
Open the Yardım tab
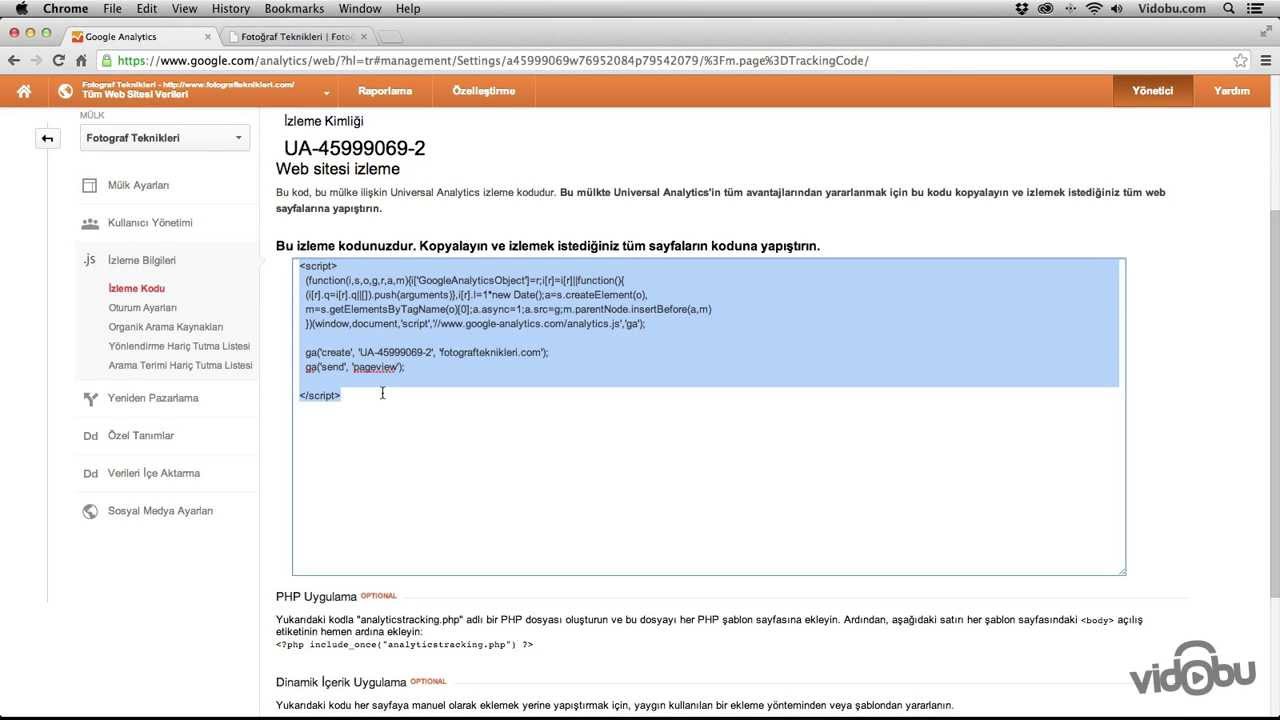point(1232,91)
